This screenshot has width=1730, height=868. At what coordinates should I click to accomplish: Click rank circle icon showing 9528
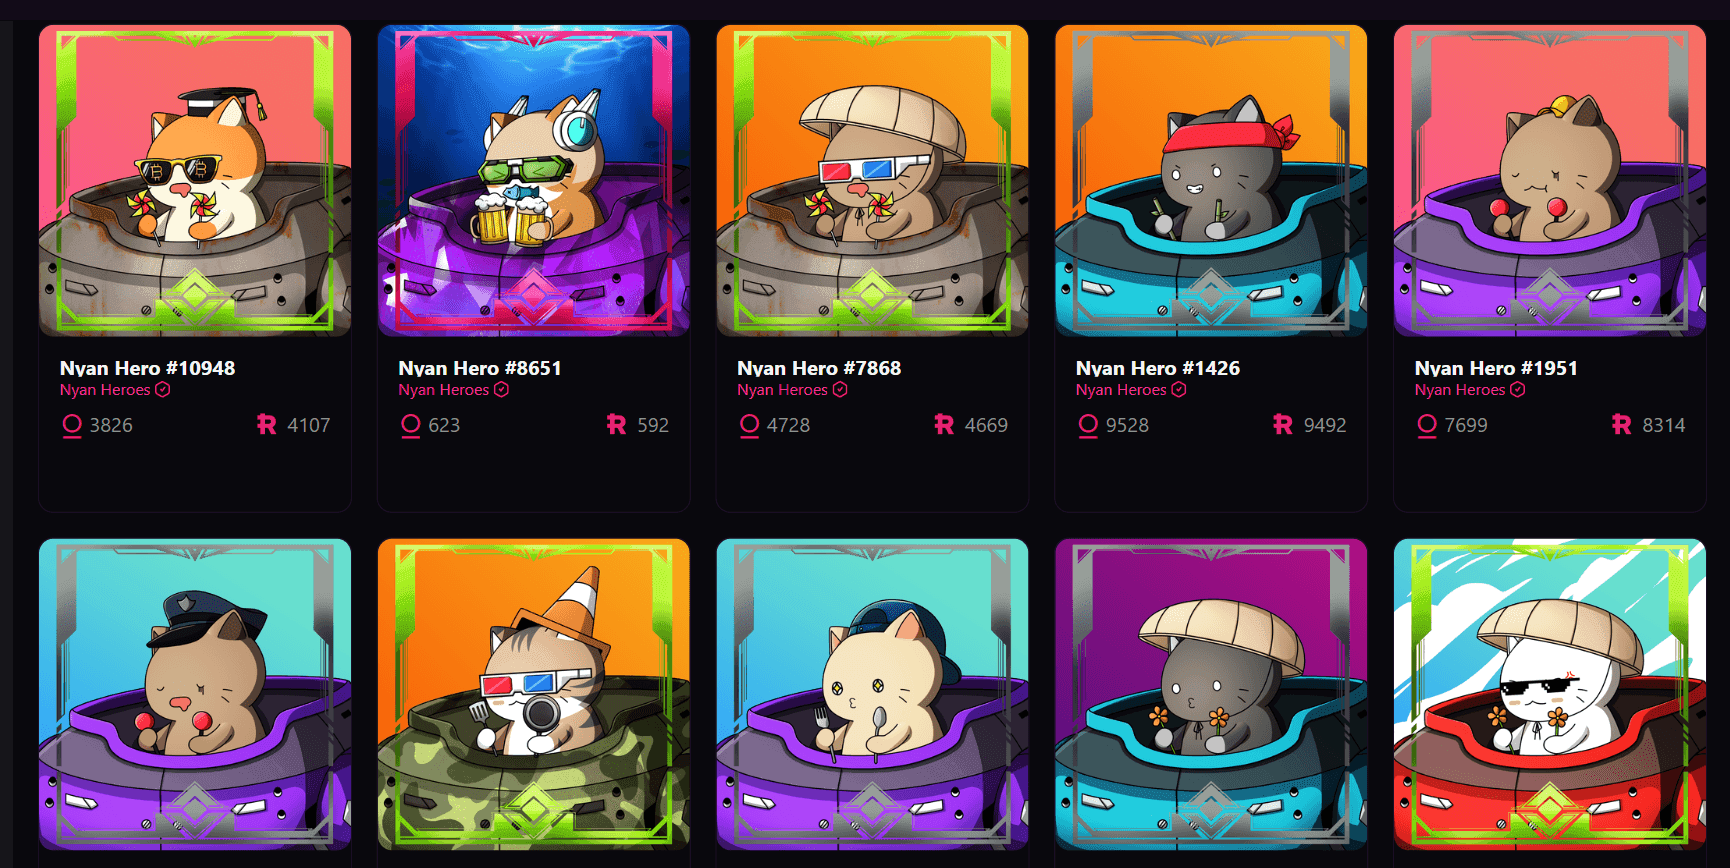pos(1088,426)
